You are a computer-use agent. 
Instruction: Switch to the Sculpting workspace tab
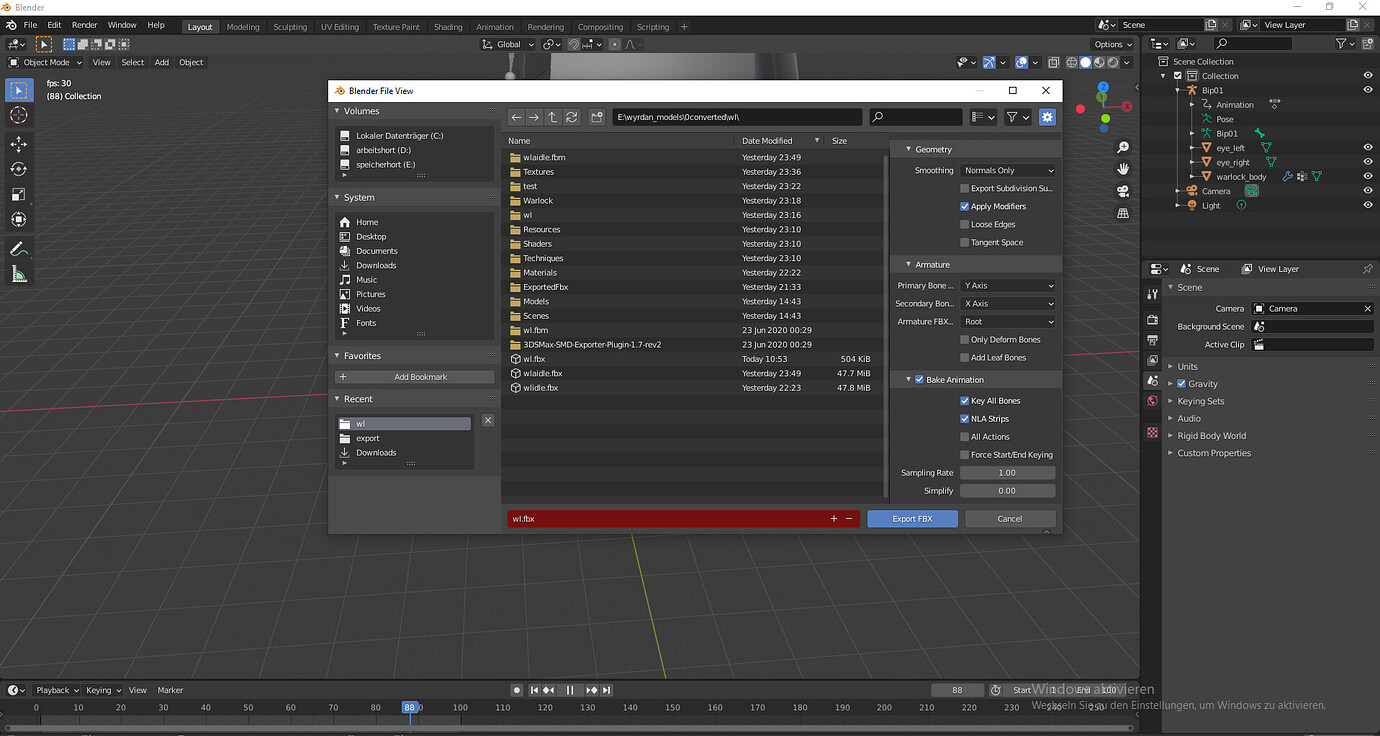(290, 27)
